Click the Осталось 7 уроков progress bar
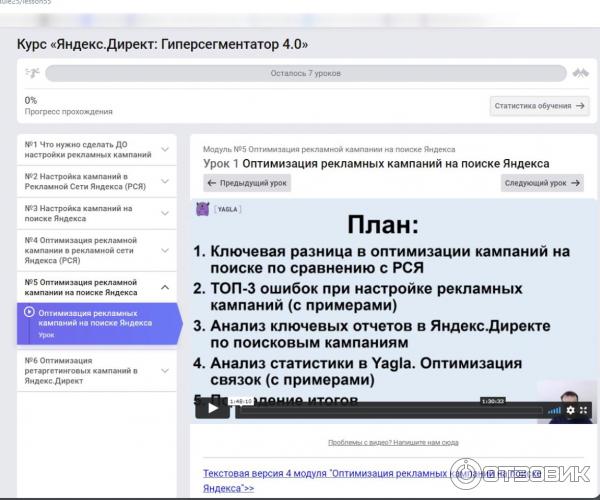Viewport: 600px width, 500px height. (306, 73)
